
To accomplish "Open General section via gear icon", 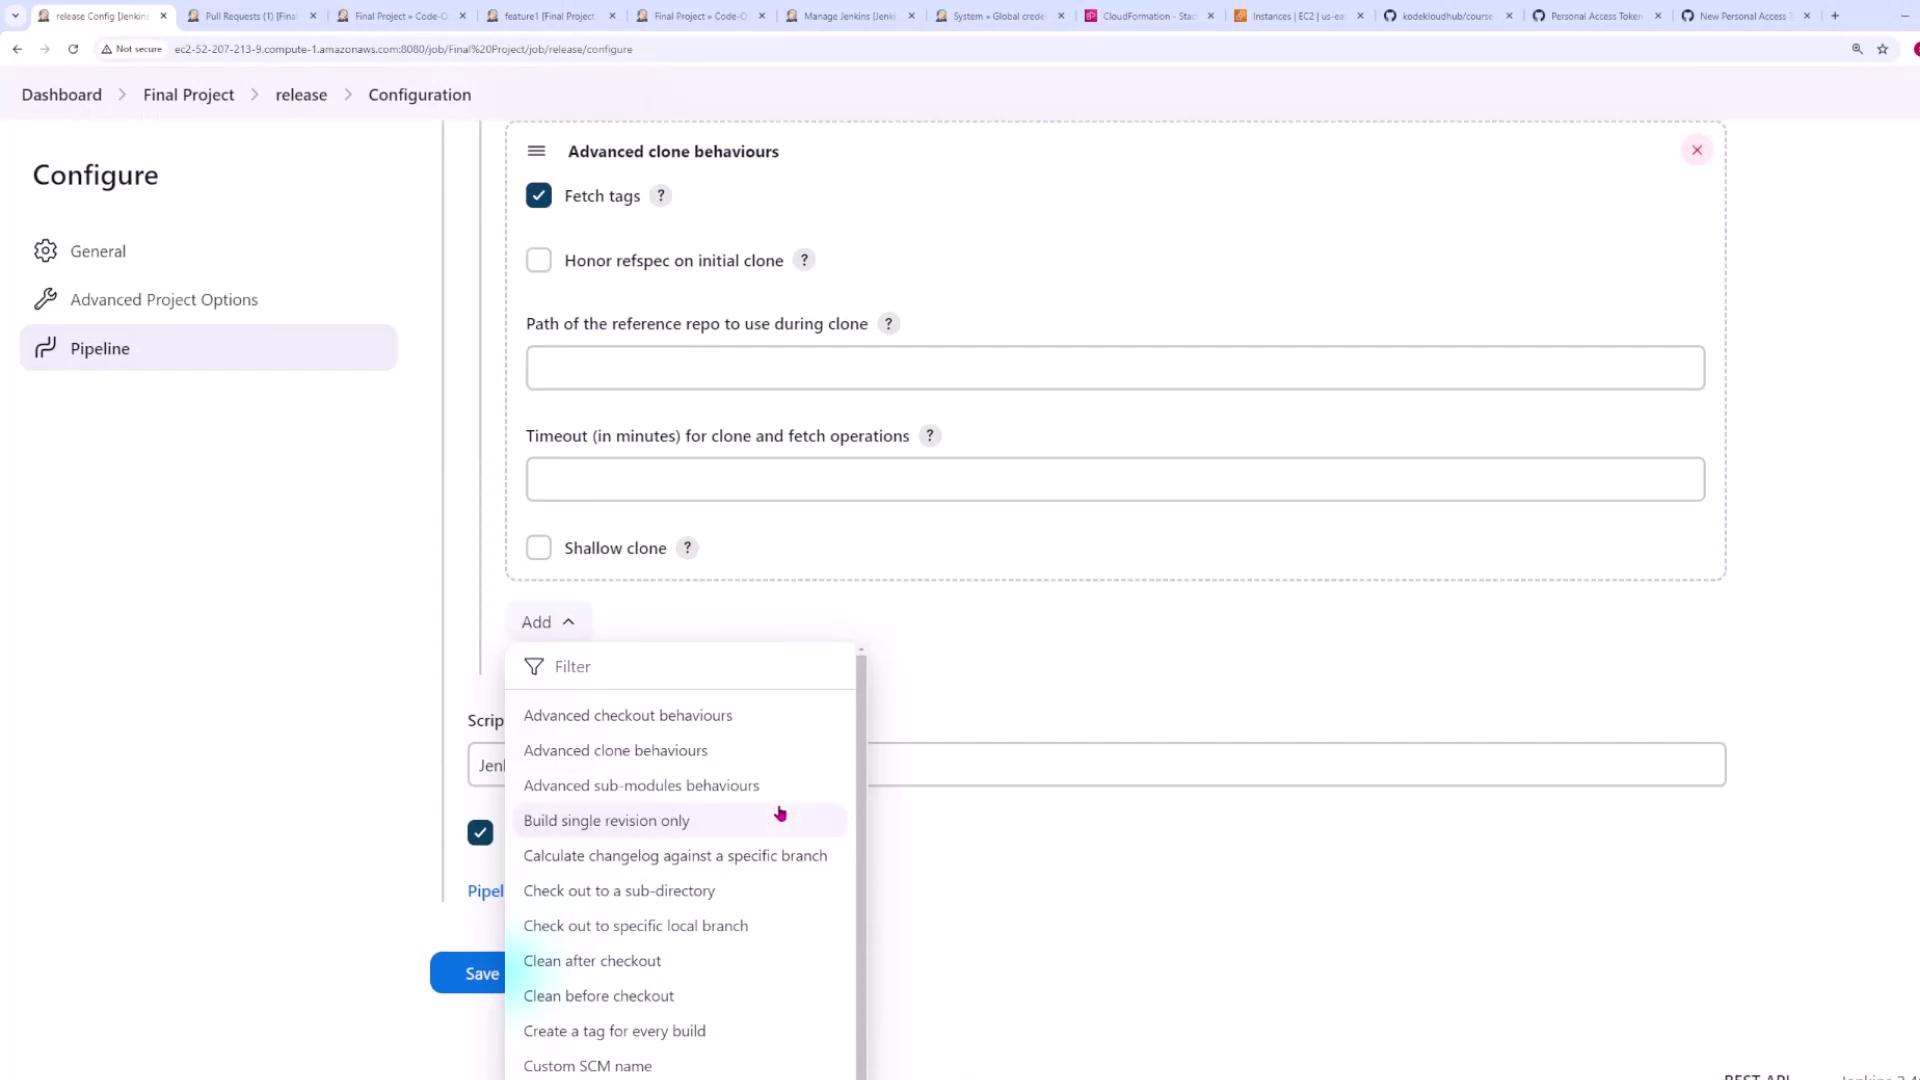I will tap(45, 251).
